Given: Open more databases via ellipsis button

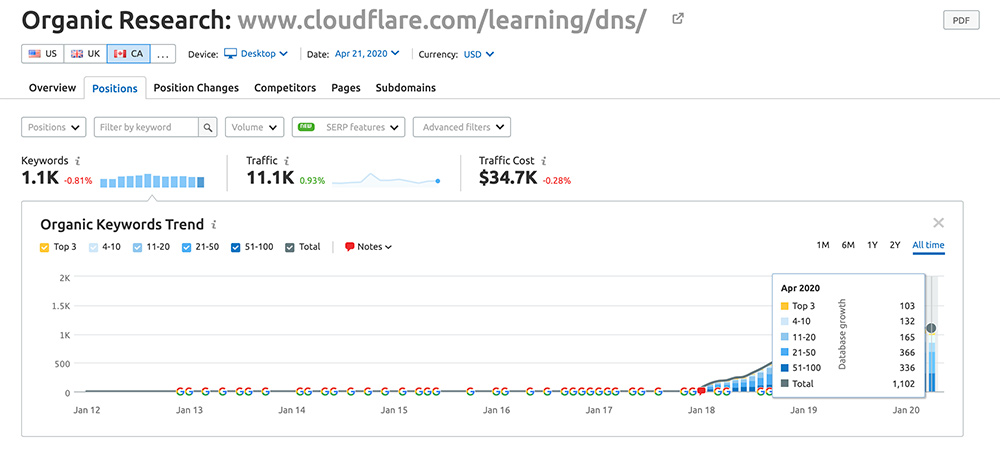Looking at the screenshot, I should click(x=163, y=54).
